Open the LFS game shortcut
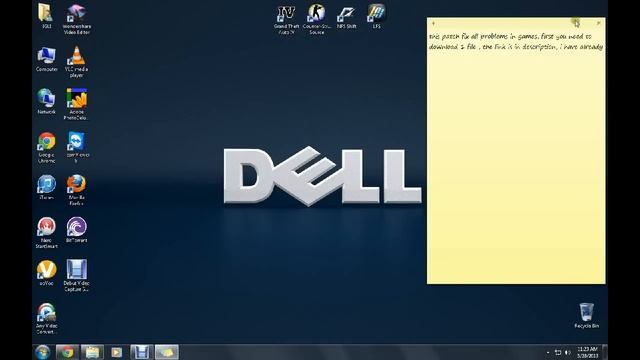This screenshot has width=640, height=360. (x=376, y=16)
